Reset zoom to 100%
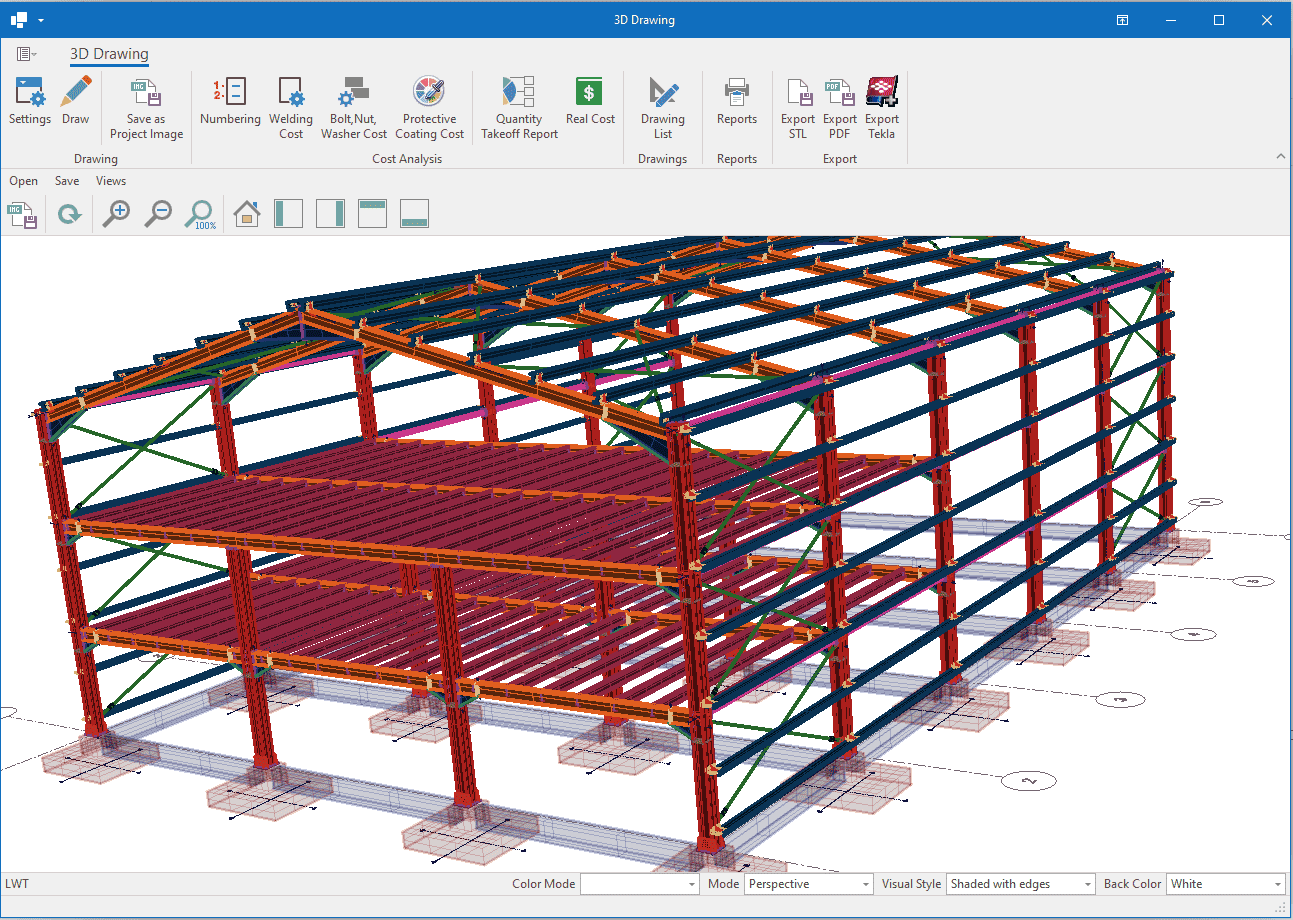This screenshot has width=1293, height=920. click(201, 214)
